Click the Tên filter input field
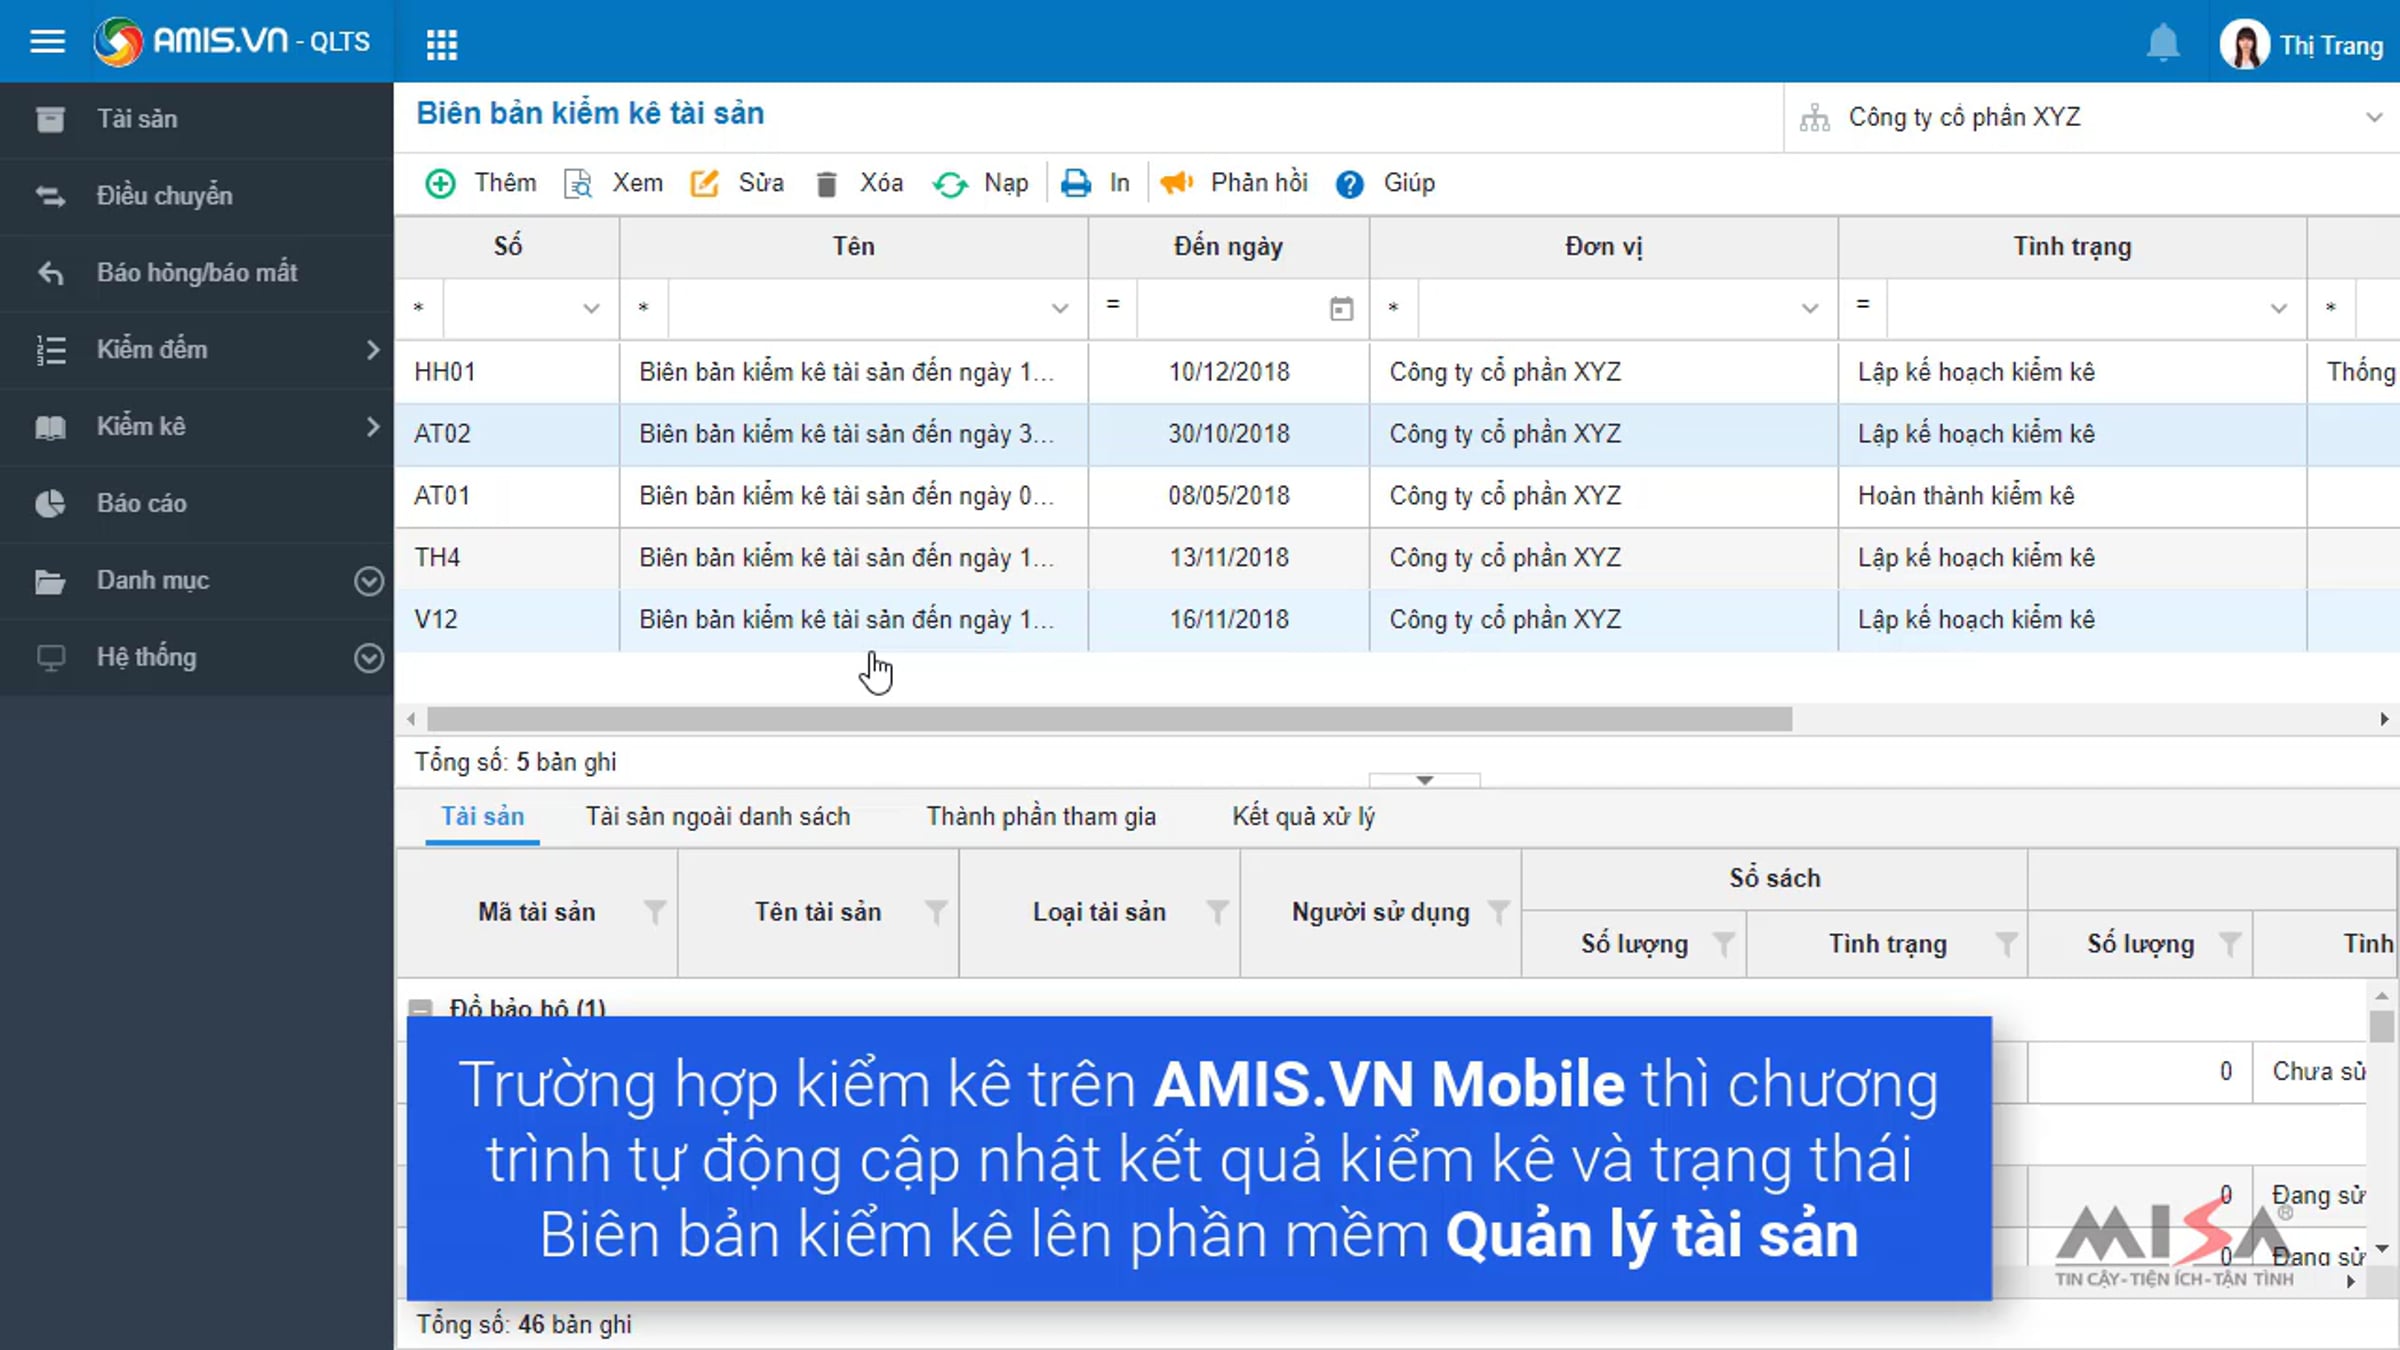2400x1350 pixels. point(856,309)
